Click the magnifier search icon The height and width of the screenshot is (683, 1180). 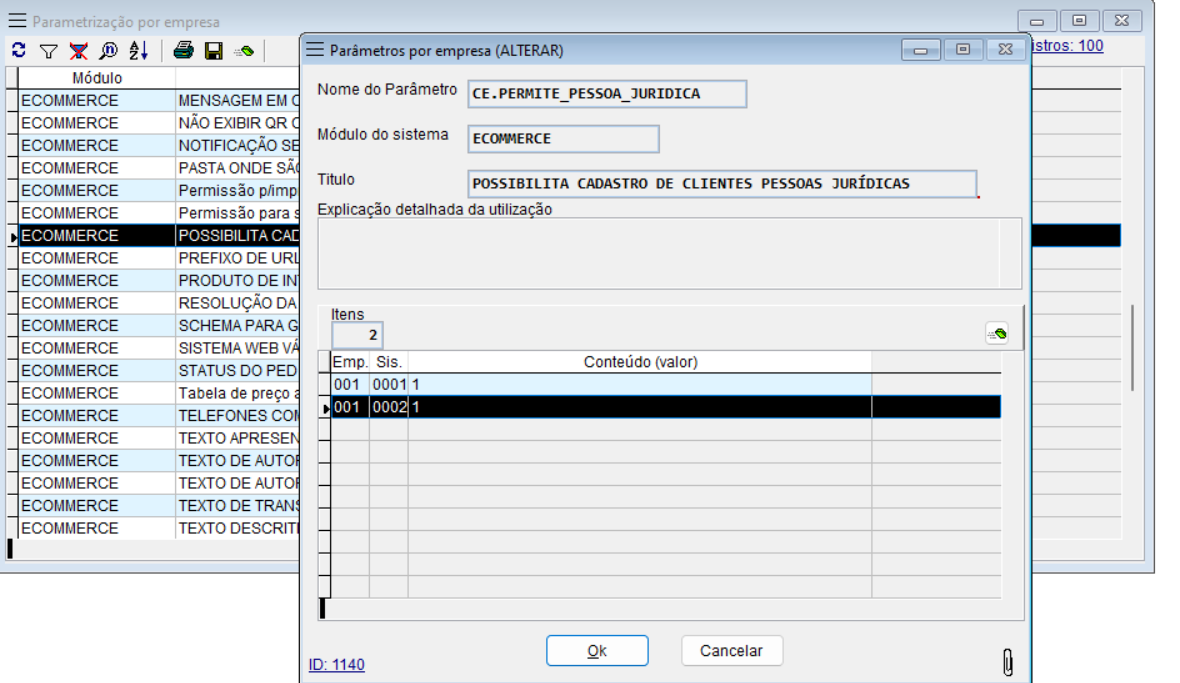pos(108,50)
